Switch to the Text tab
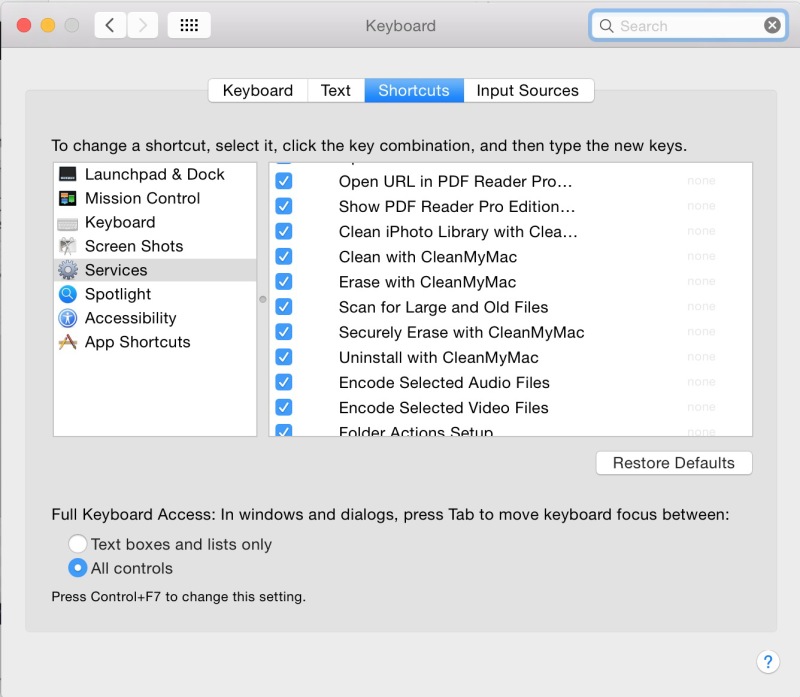Viewport: 800px width, 697px height. point(336,90)
